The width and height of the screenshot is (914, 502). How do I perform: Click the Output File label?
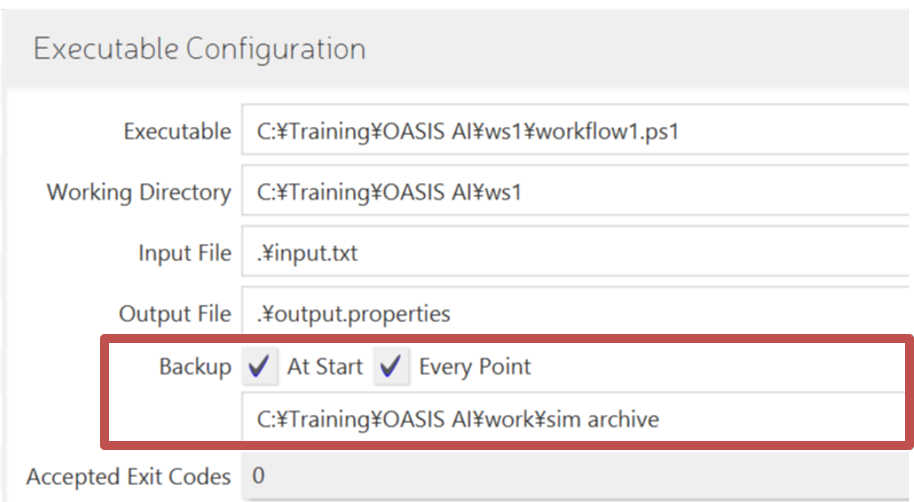click(x=176, y=314)
